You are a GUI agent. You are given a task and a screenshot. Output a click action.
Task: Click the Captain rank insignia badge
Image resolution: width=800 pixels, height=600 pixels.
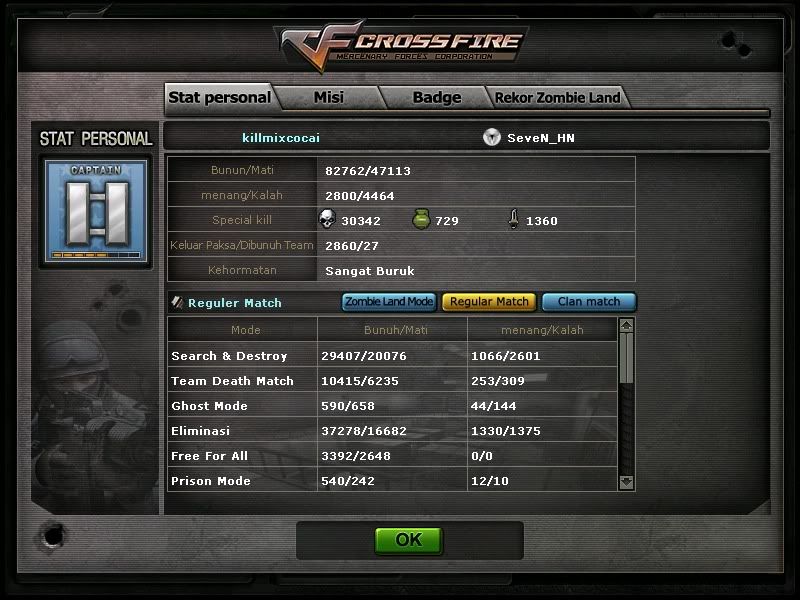click(96, 211)
